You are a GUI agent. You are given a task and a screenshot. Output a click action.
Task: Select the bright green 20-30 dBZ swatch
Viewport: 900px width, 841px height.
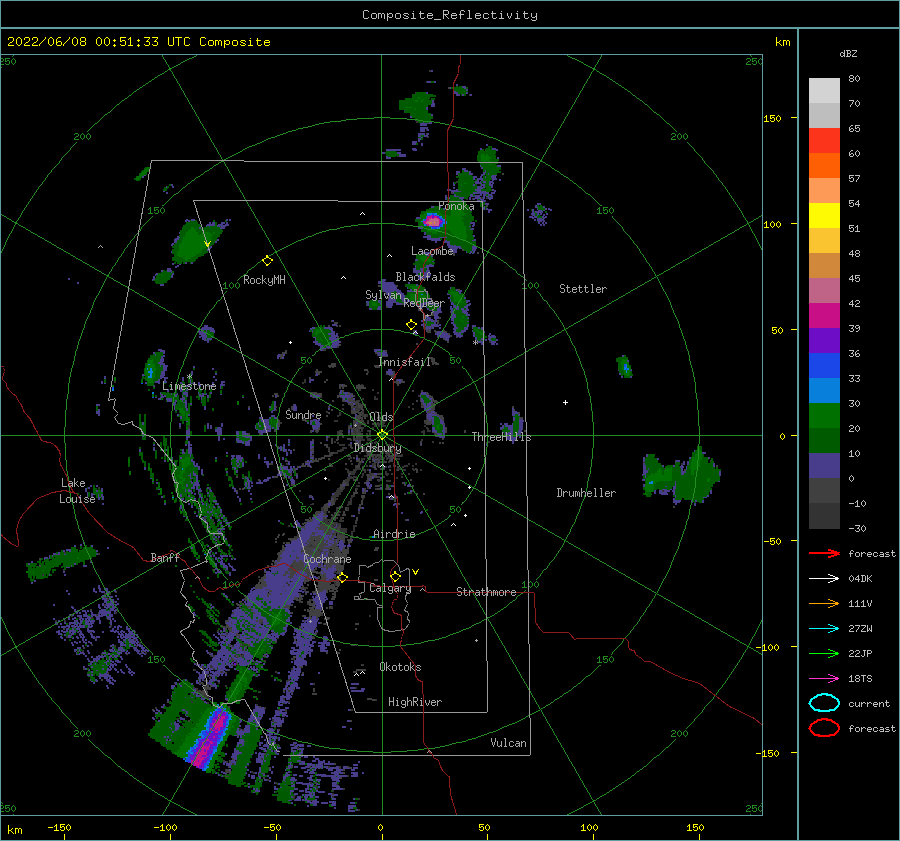[824, 416]
